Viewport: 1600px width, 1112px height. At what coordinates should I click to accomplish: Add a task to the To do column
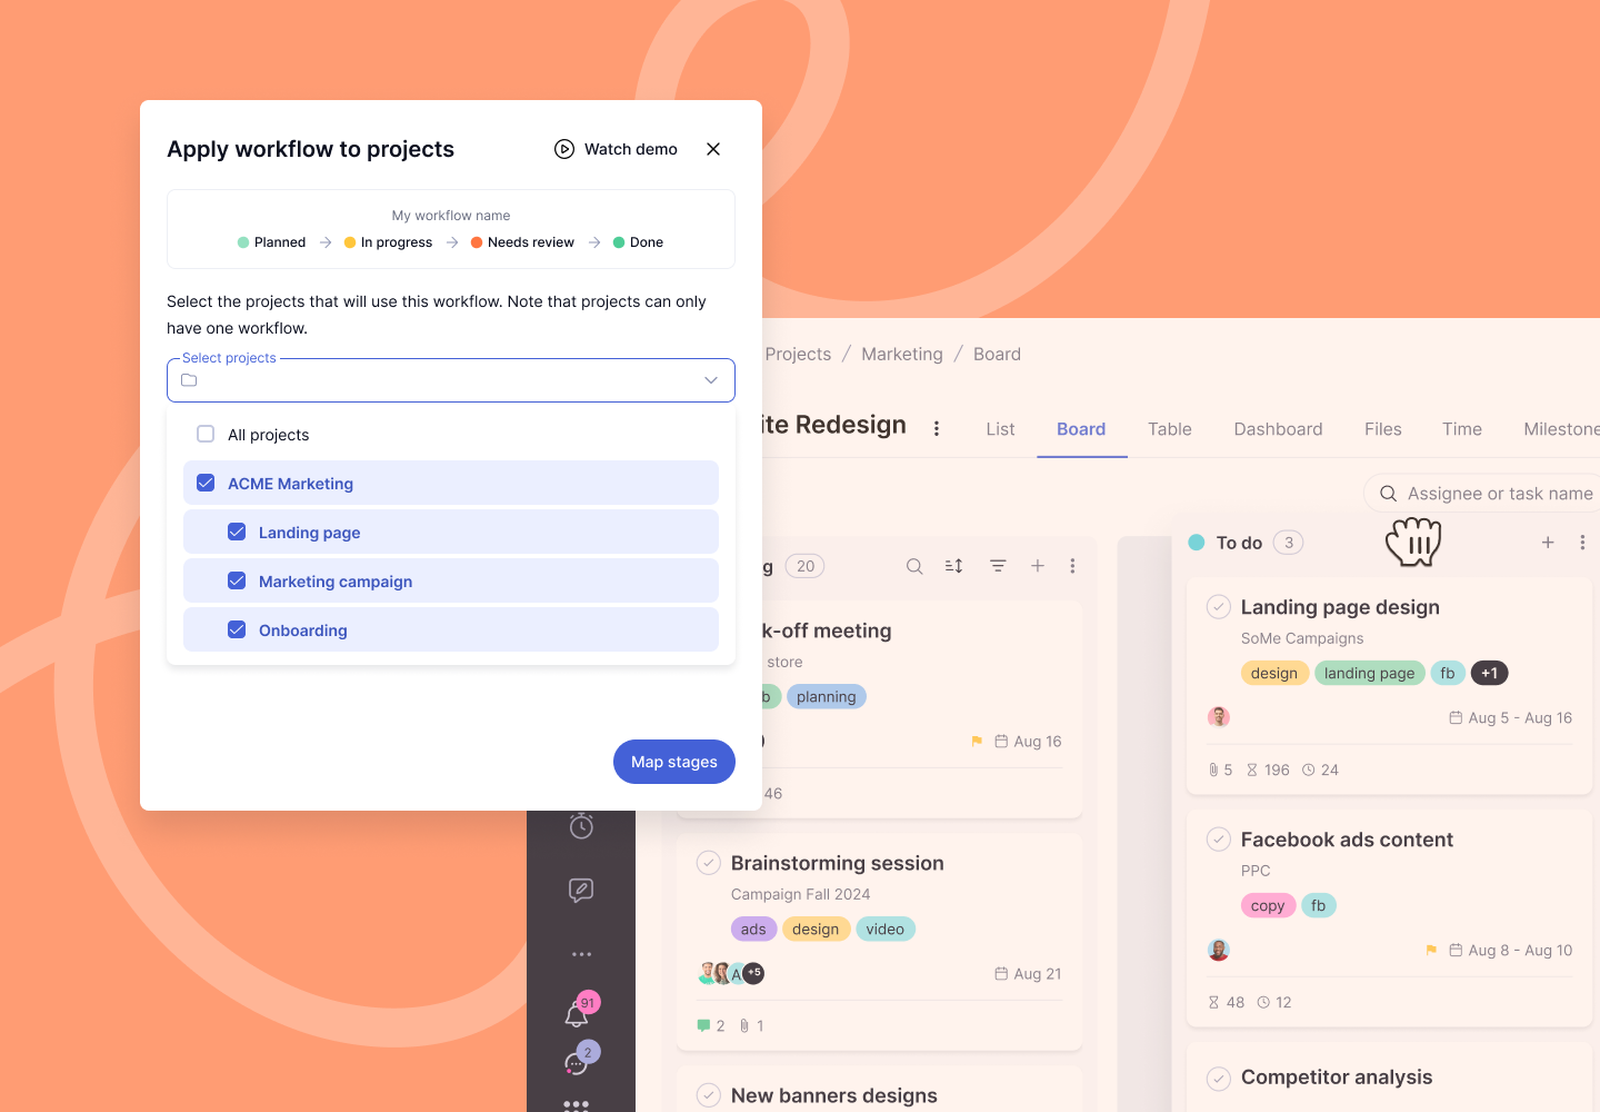pos(1547,542)
